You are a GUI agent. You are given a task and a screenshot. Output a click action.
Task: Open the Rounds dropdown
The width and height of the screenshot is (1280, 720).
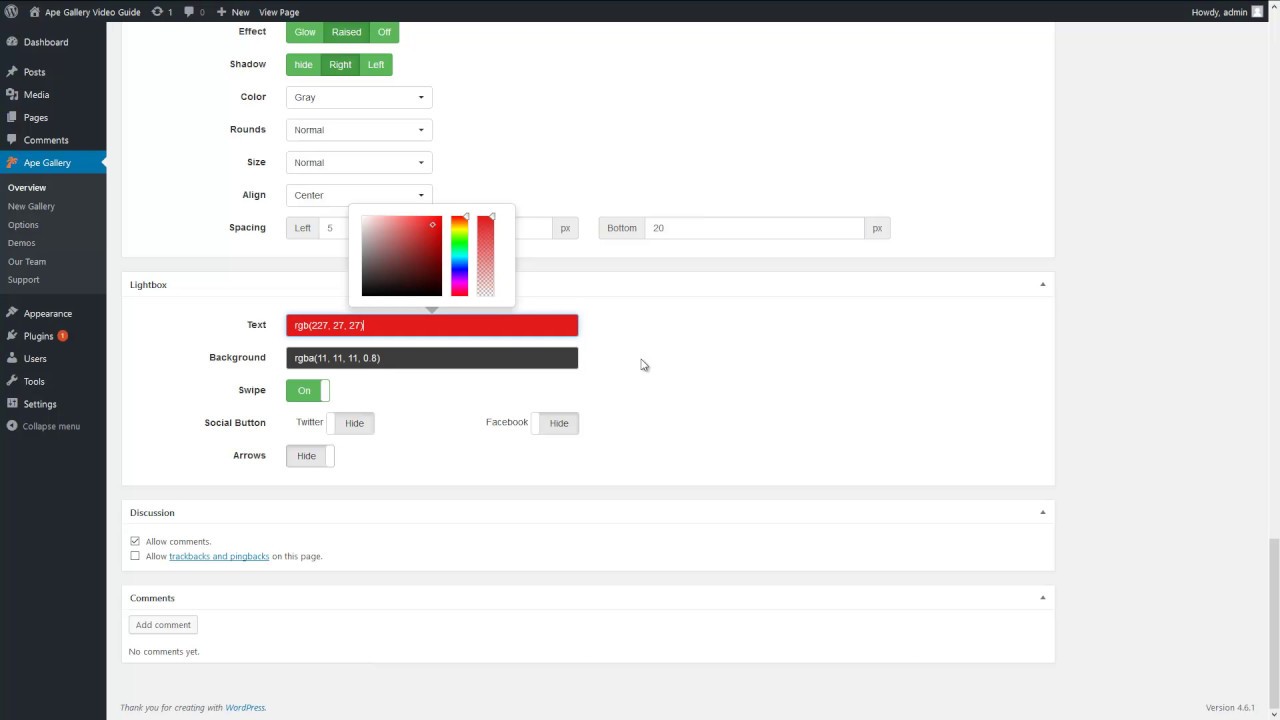point(359,130)
